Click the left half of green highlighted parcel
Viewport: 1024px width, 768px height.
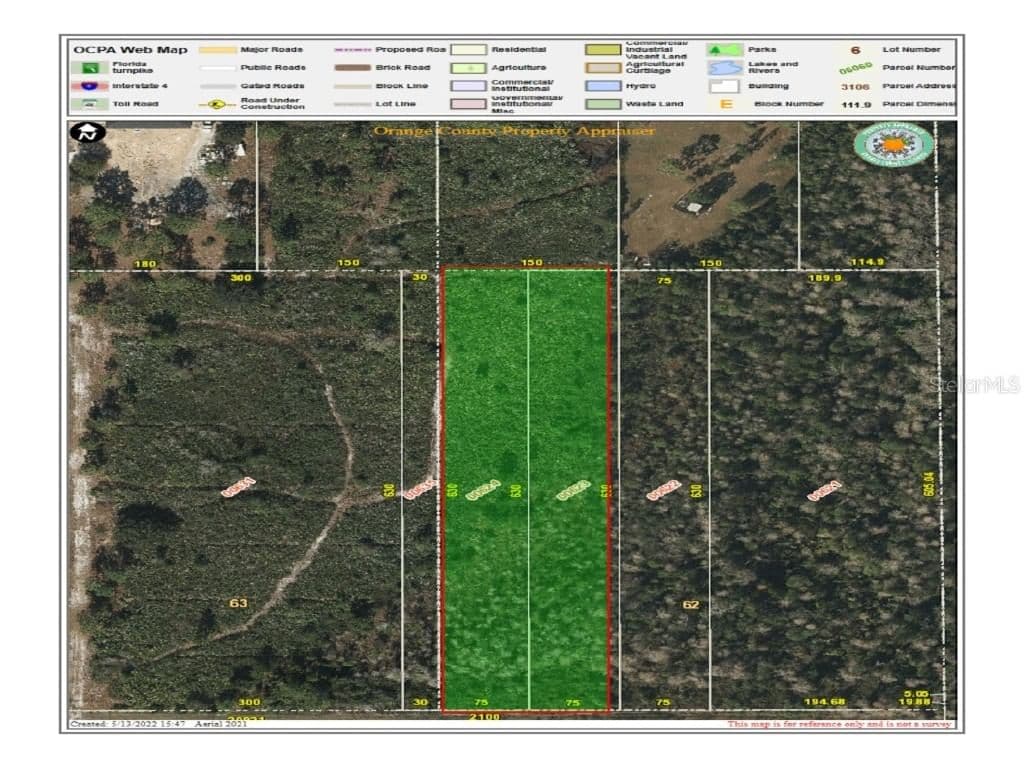pyautogui.click(x=486, y=488)
